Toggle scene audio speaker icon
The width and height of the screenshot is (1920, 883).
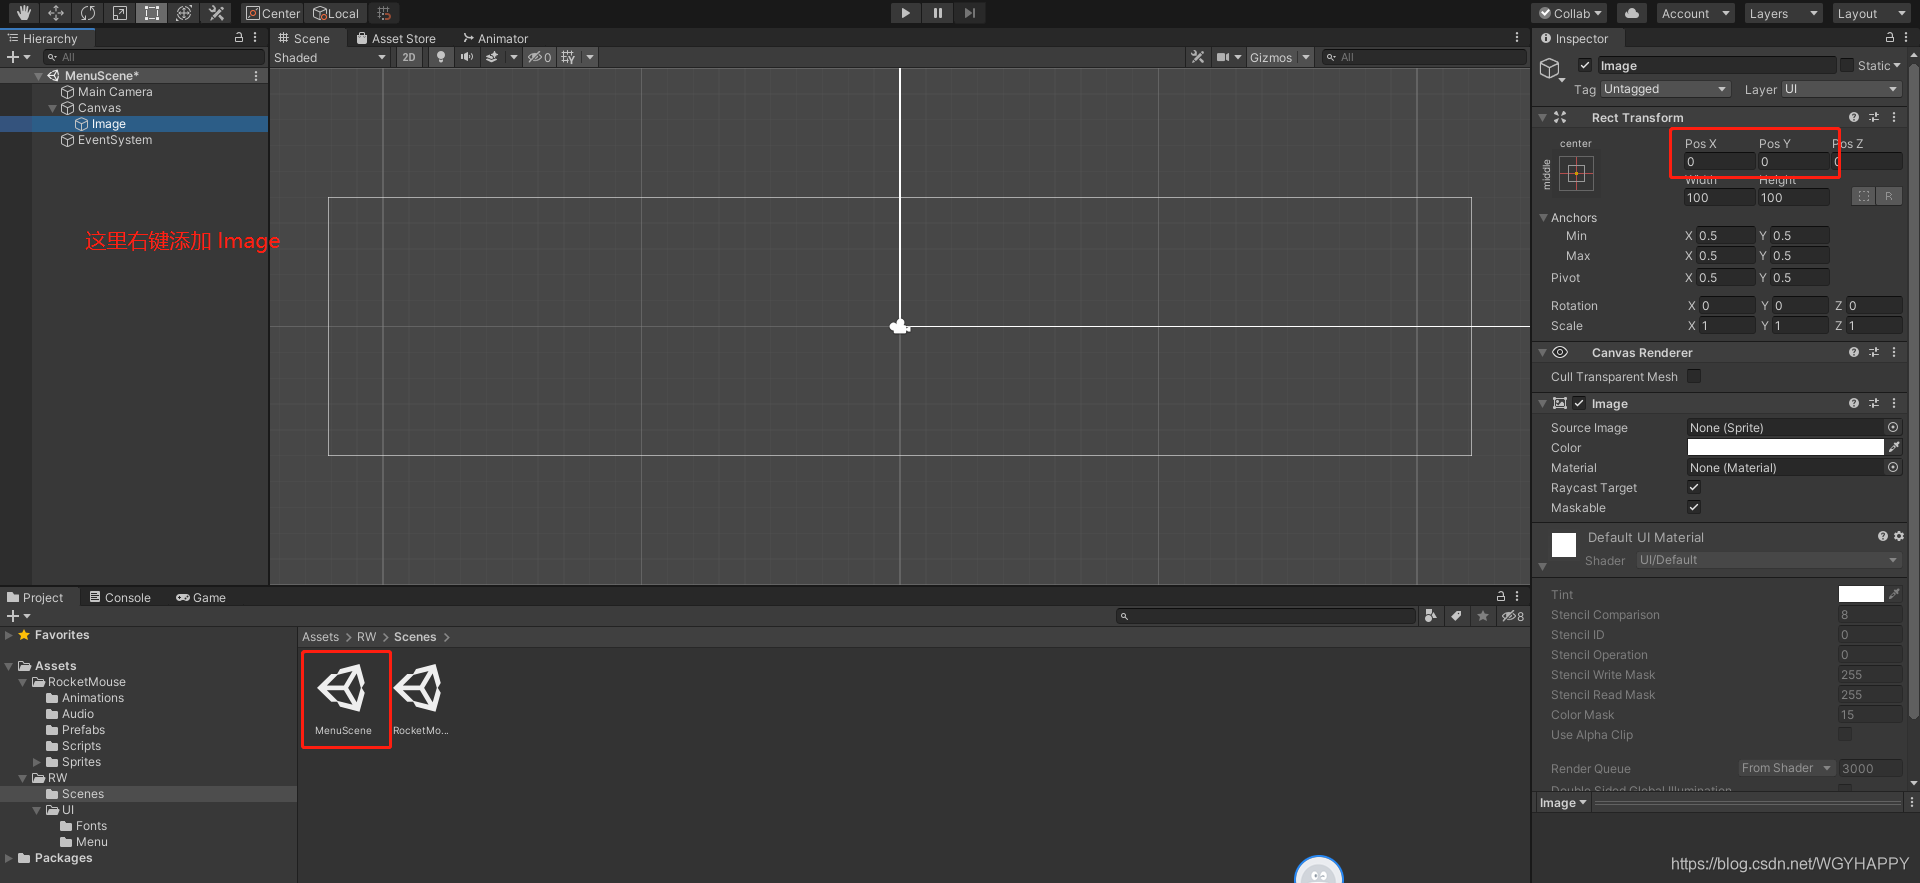tap(466, 57)
